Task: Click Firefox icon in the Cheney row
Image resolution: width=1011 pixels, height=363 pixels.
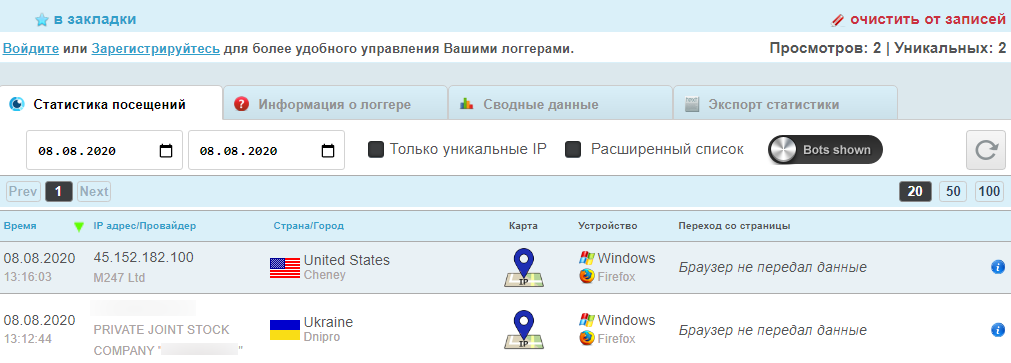Action: pos(586,277)
